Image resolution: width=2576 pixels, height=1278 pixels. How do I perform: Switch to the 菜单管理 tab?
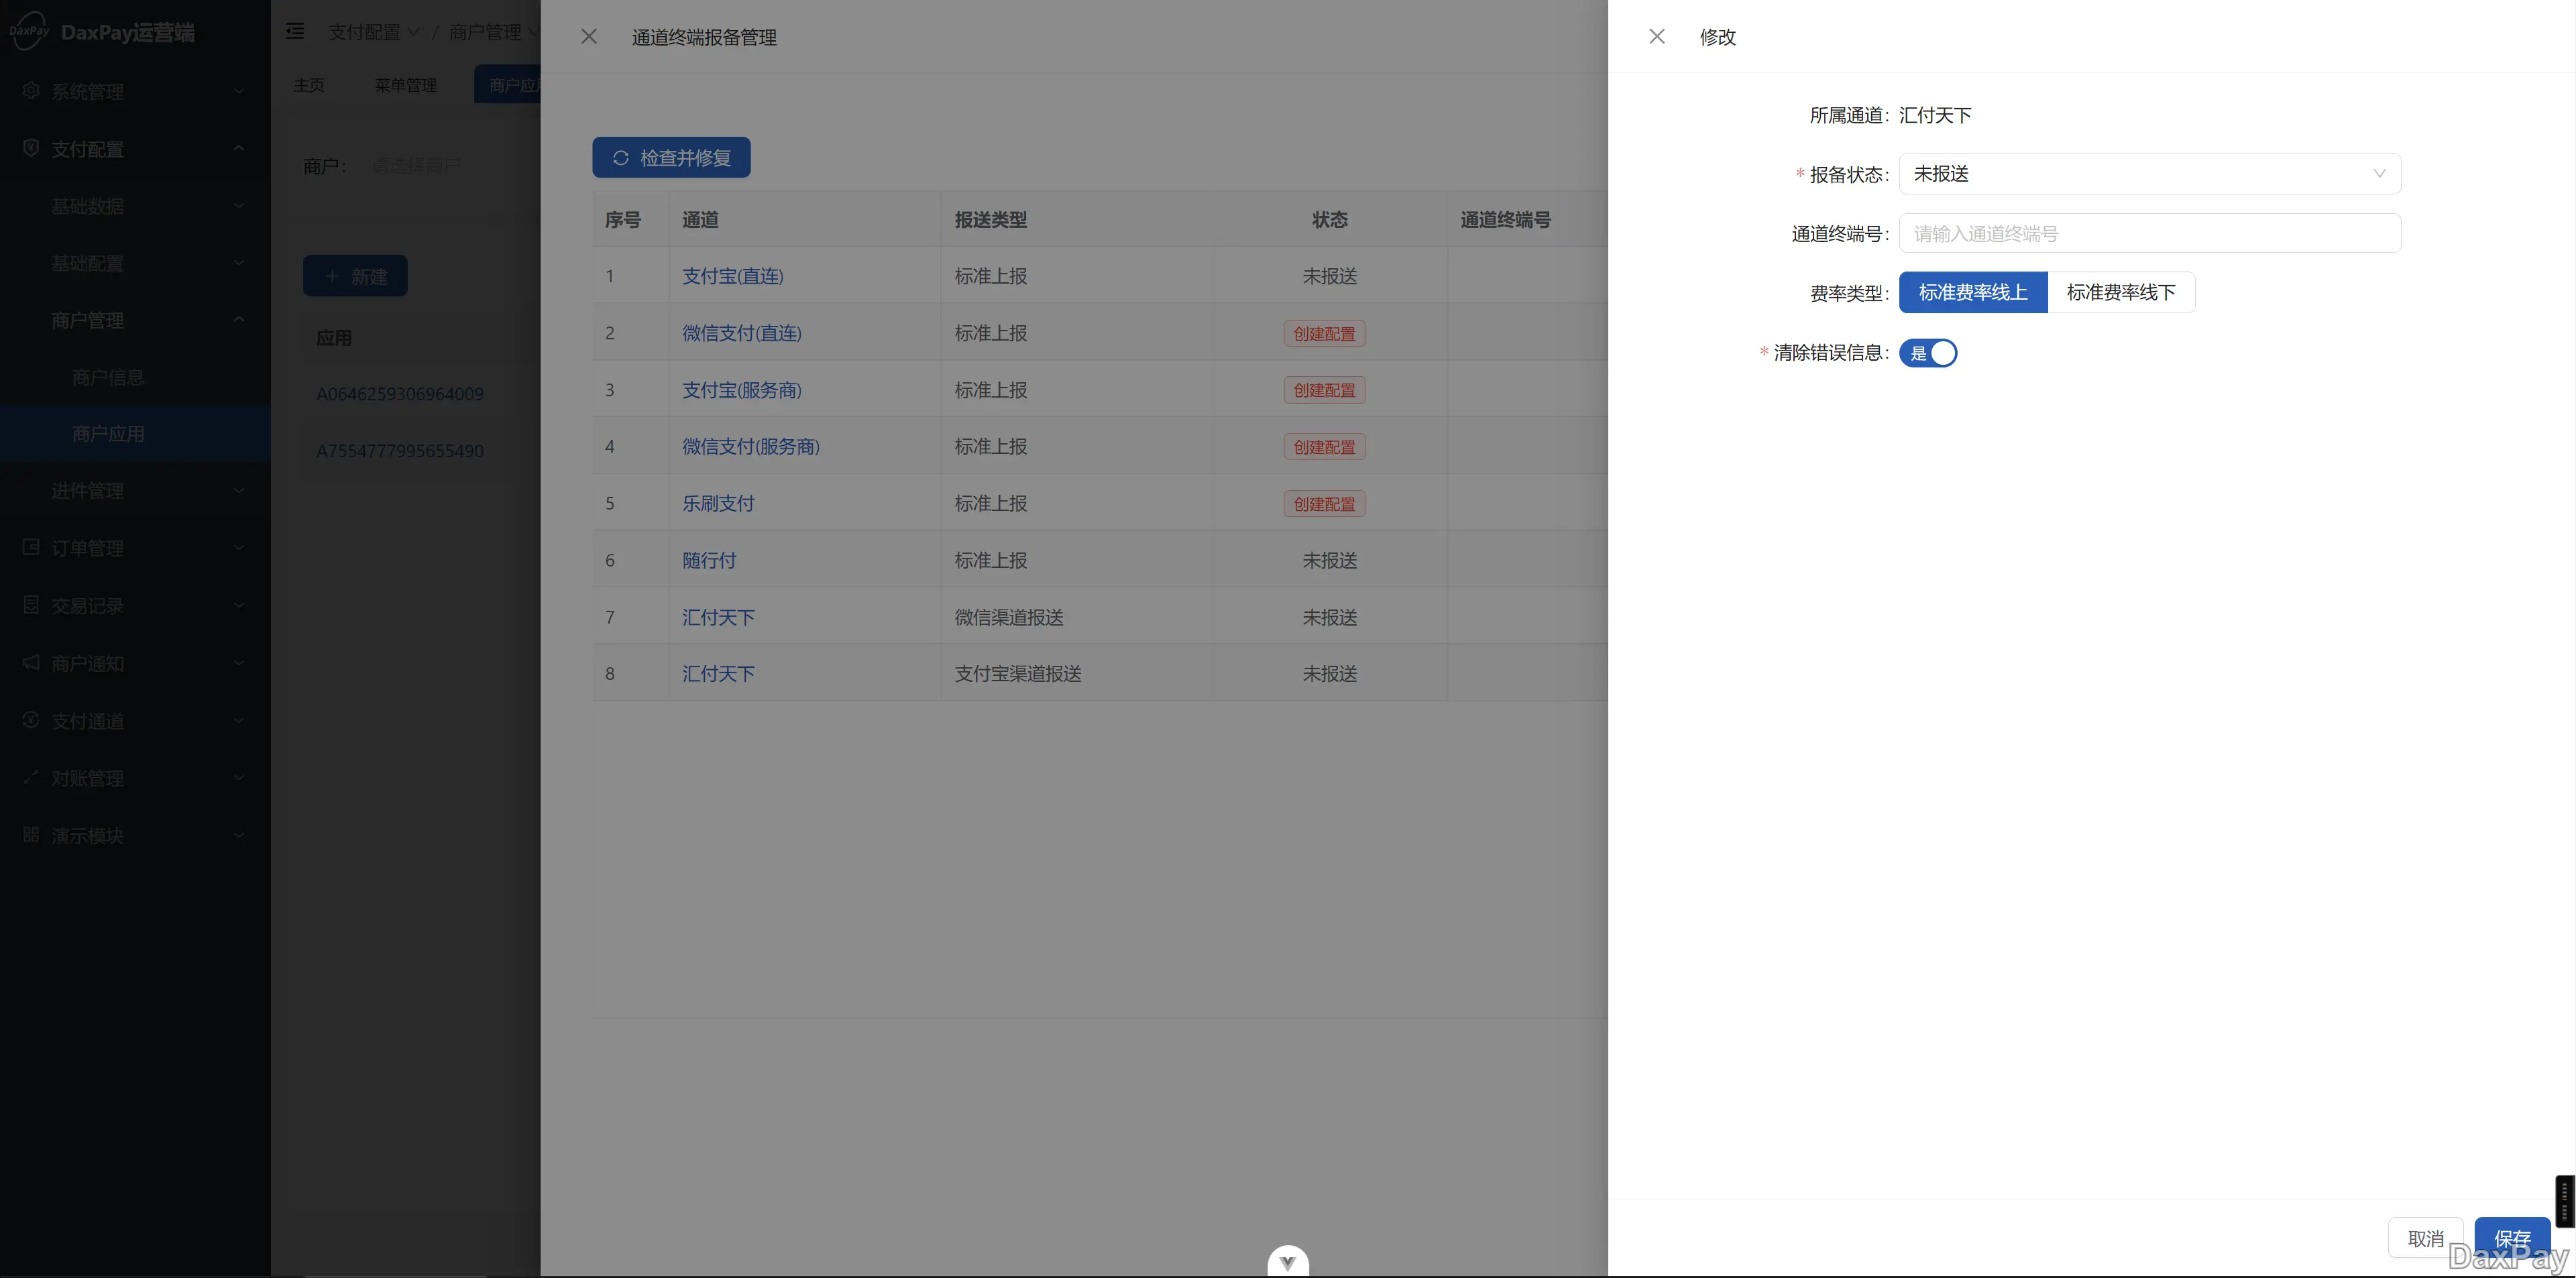pyautogui.click(x=405, y=85)
